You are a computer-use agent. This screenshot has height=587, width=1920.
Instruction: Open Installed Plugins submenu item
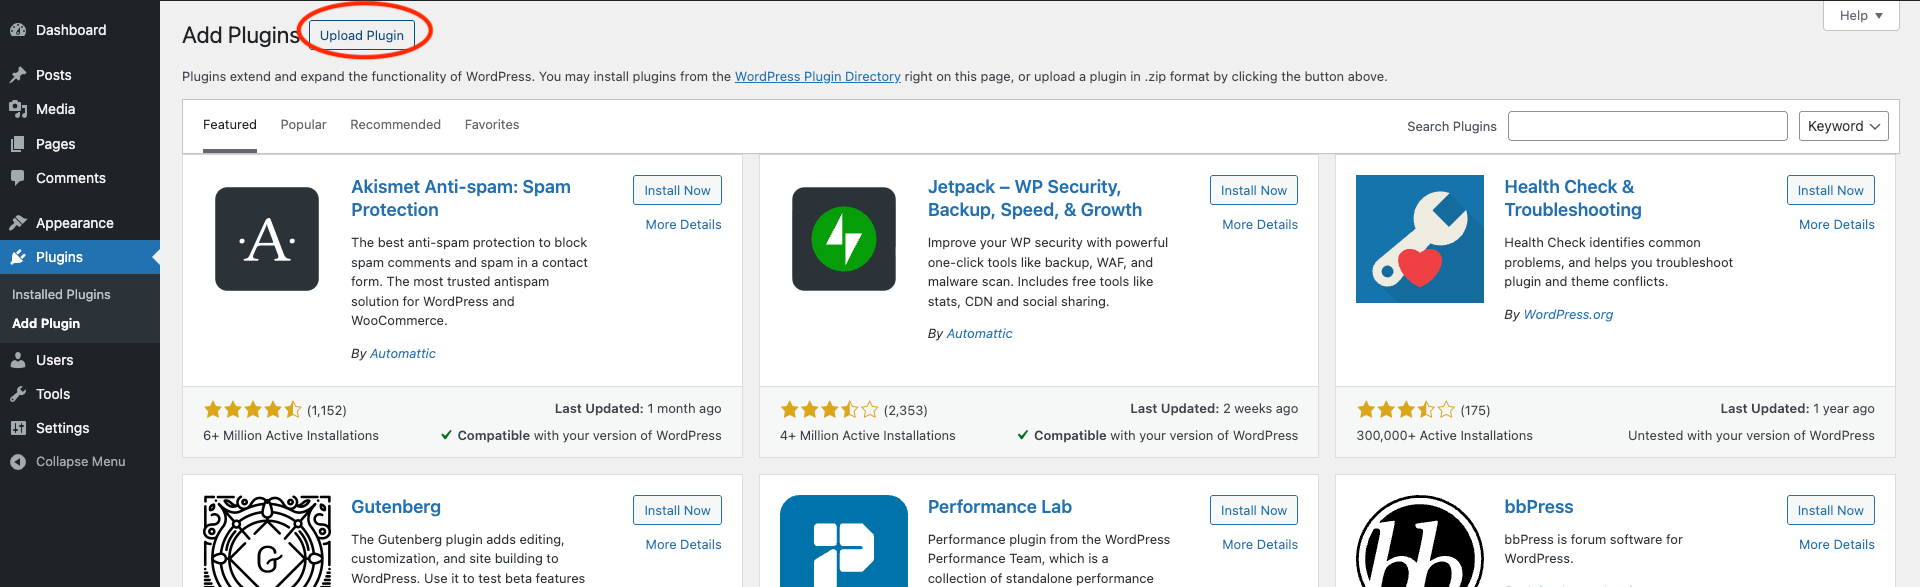[x=61, y=295]
